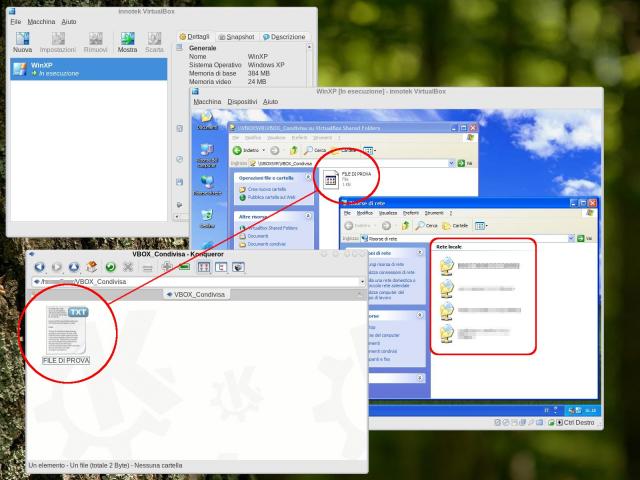Open Documenti icon on XP desktop
Image resolution: width=640 pixels, height=480 pixels.
pos(207,120)
